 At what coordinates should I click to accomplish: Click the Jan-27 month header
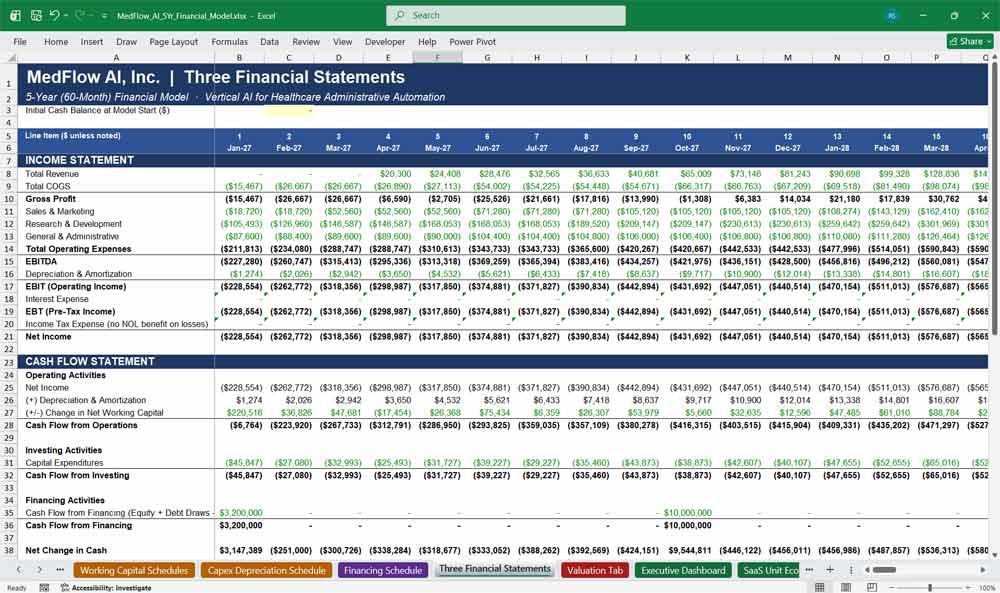(x=239, y=148)
